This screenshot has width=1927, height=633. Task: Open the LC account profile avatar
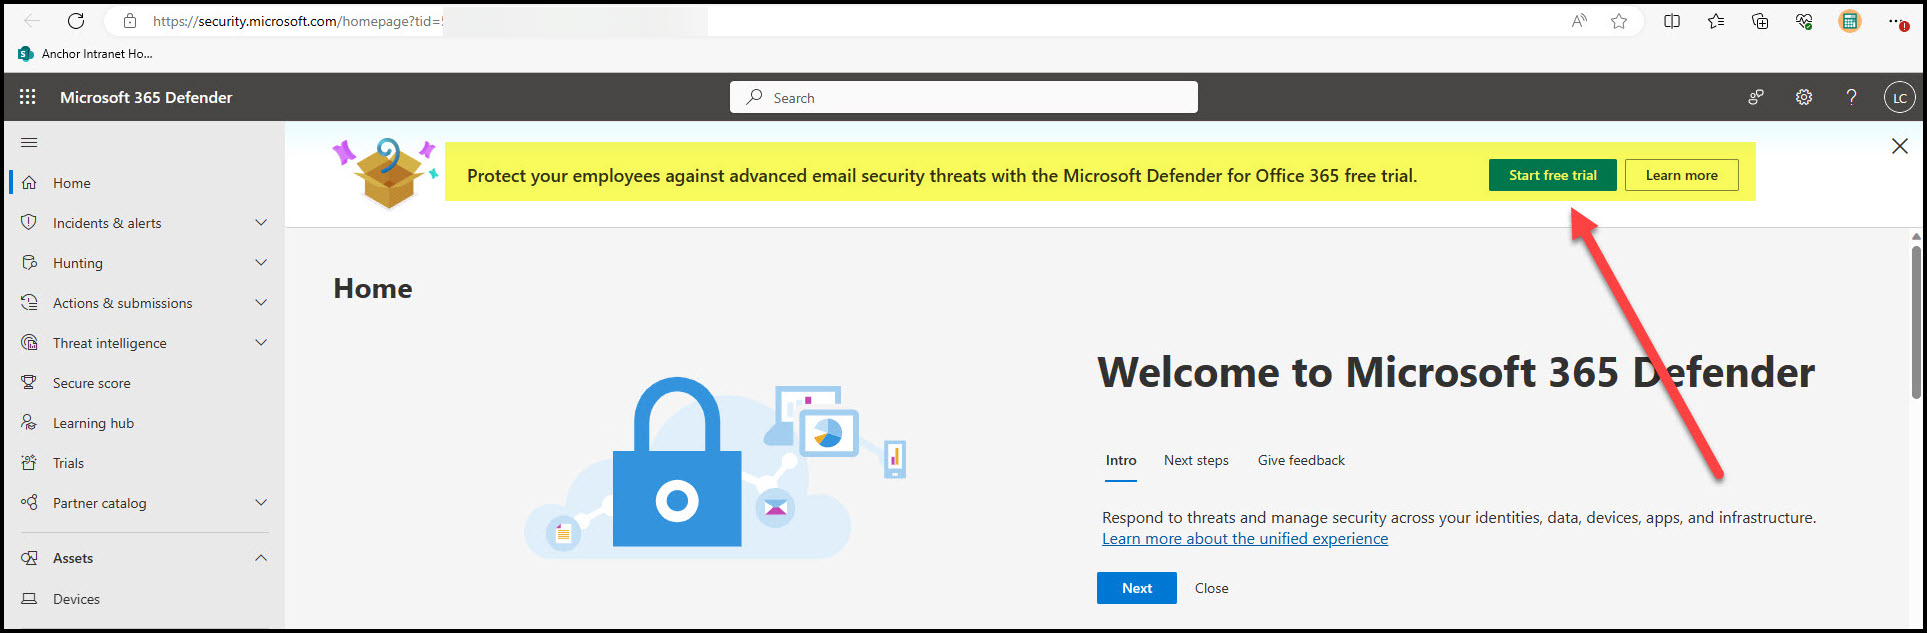[1899, 97]
